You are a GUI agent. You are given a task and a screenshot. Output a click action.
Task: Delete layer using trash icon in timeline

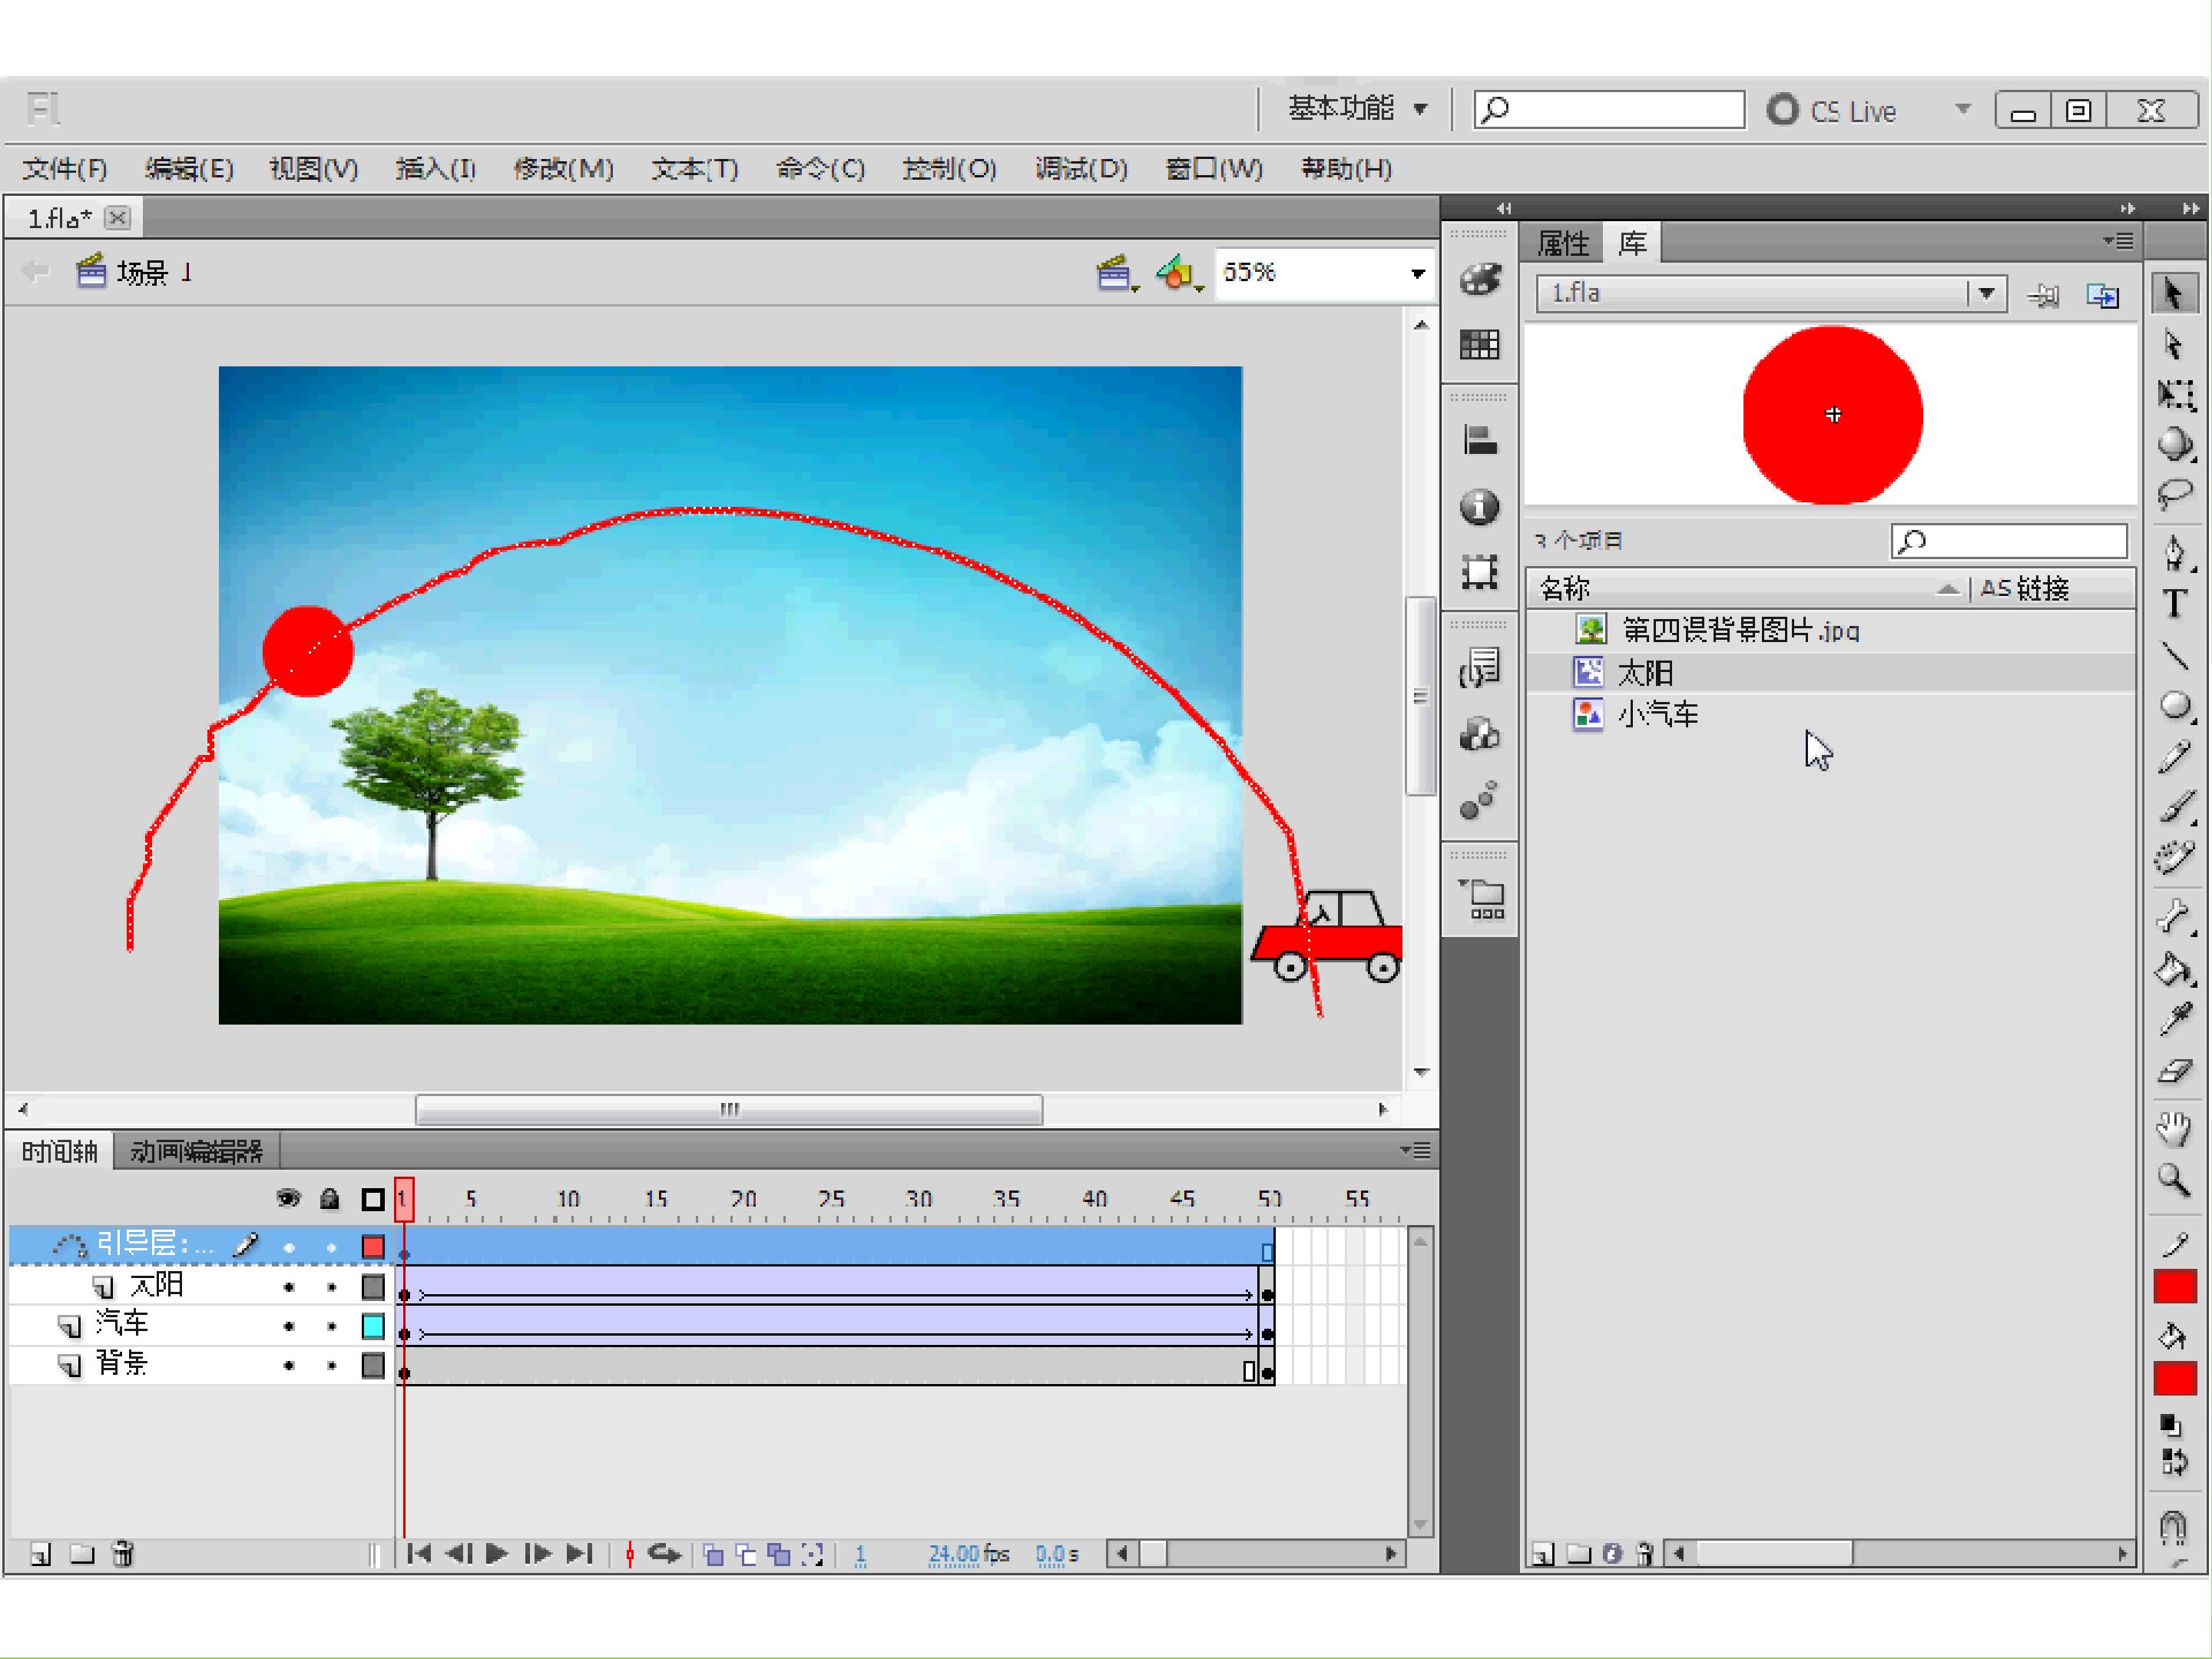tap(123, 1553)
